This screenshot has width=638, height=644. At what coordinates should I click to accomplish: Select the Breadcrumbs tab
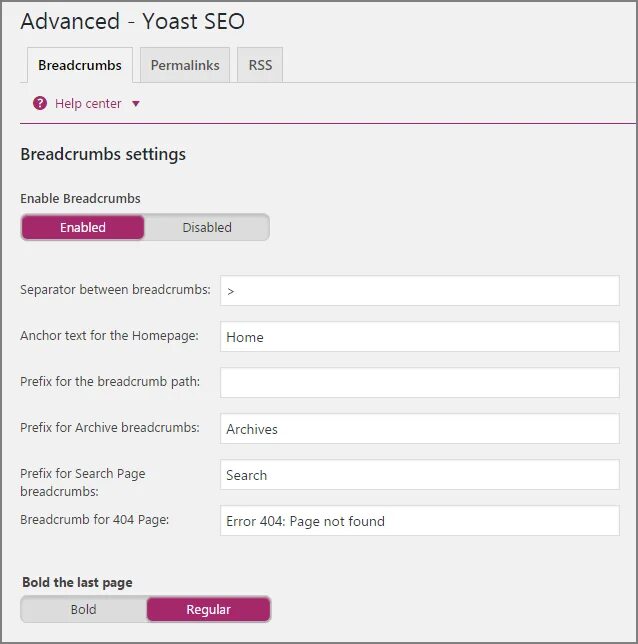[80, 65]
